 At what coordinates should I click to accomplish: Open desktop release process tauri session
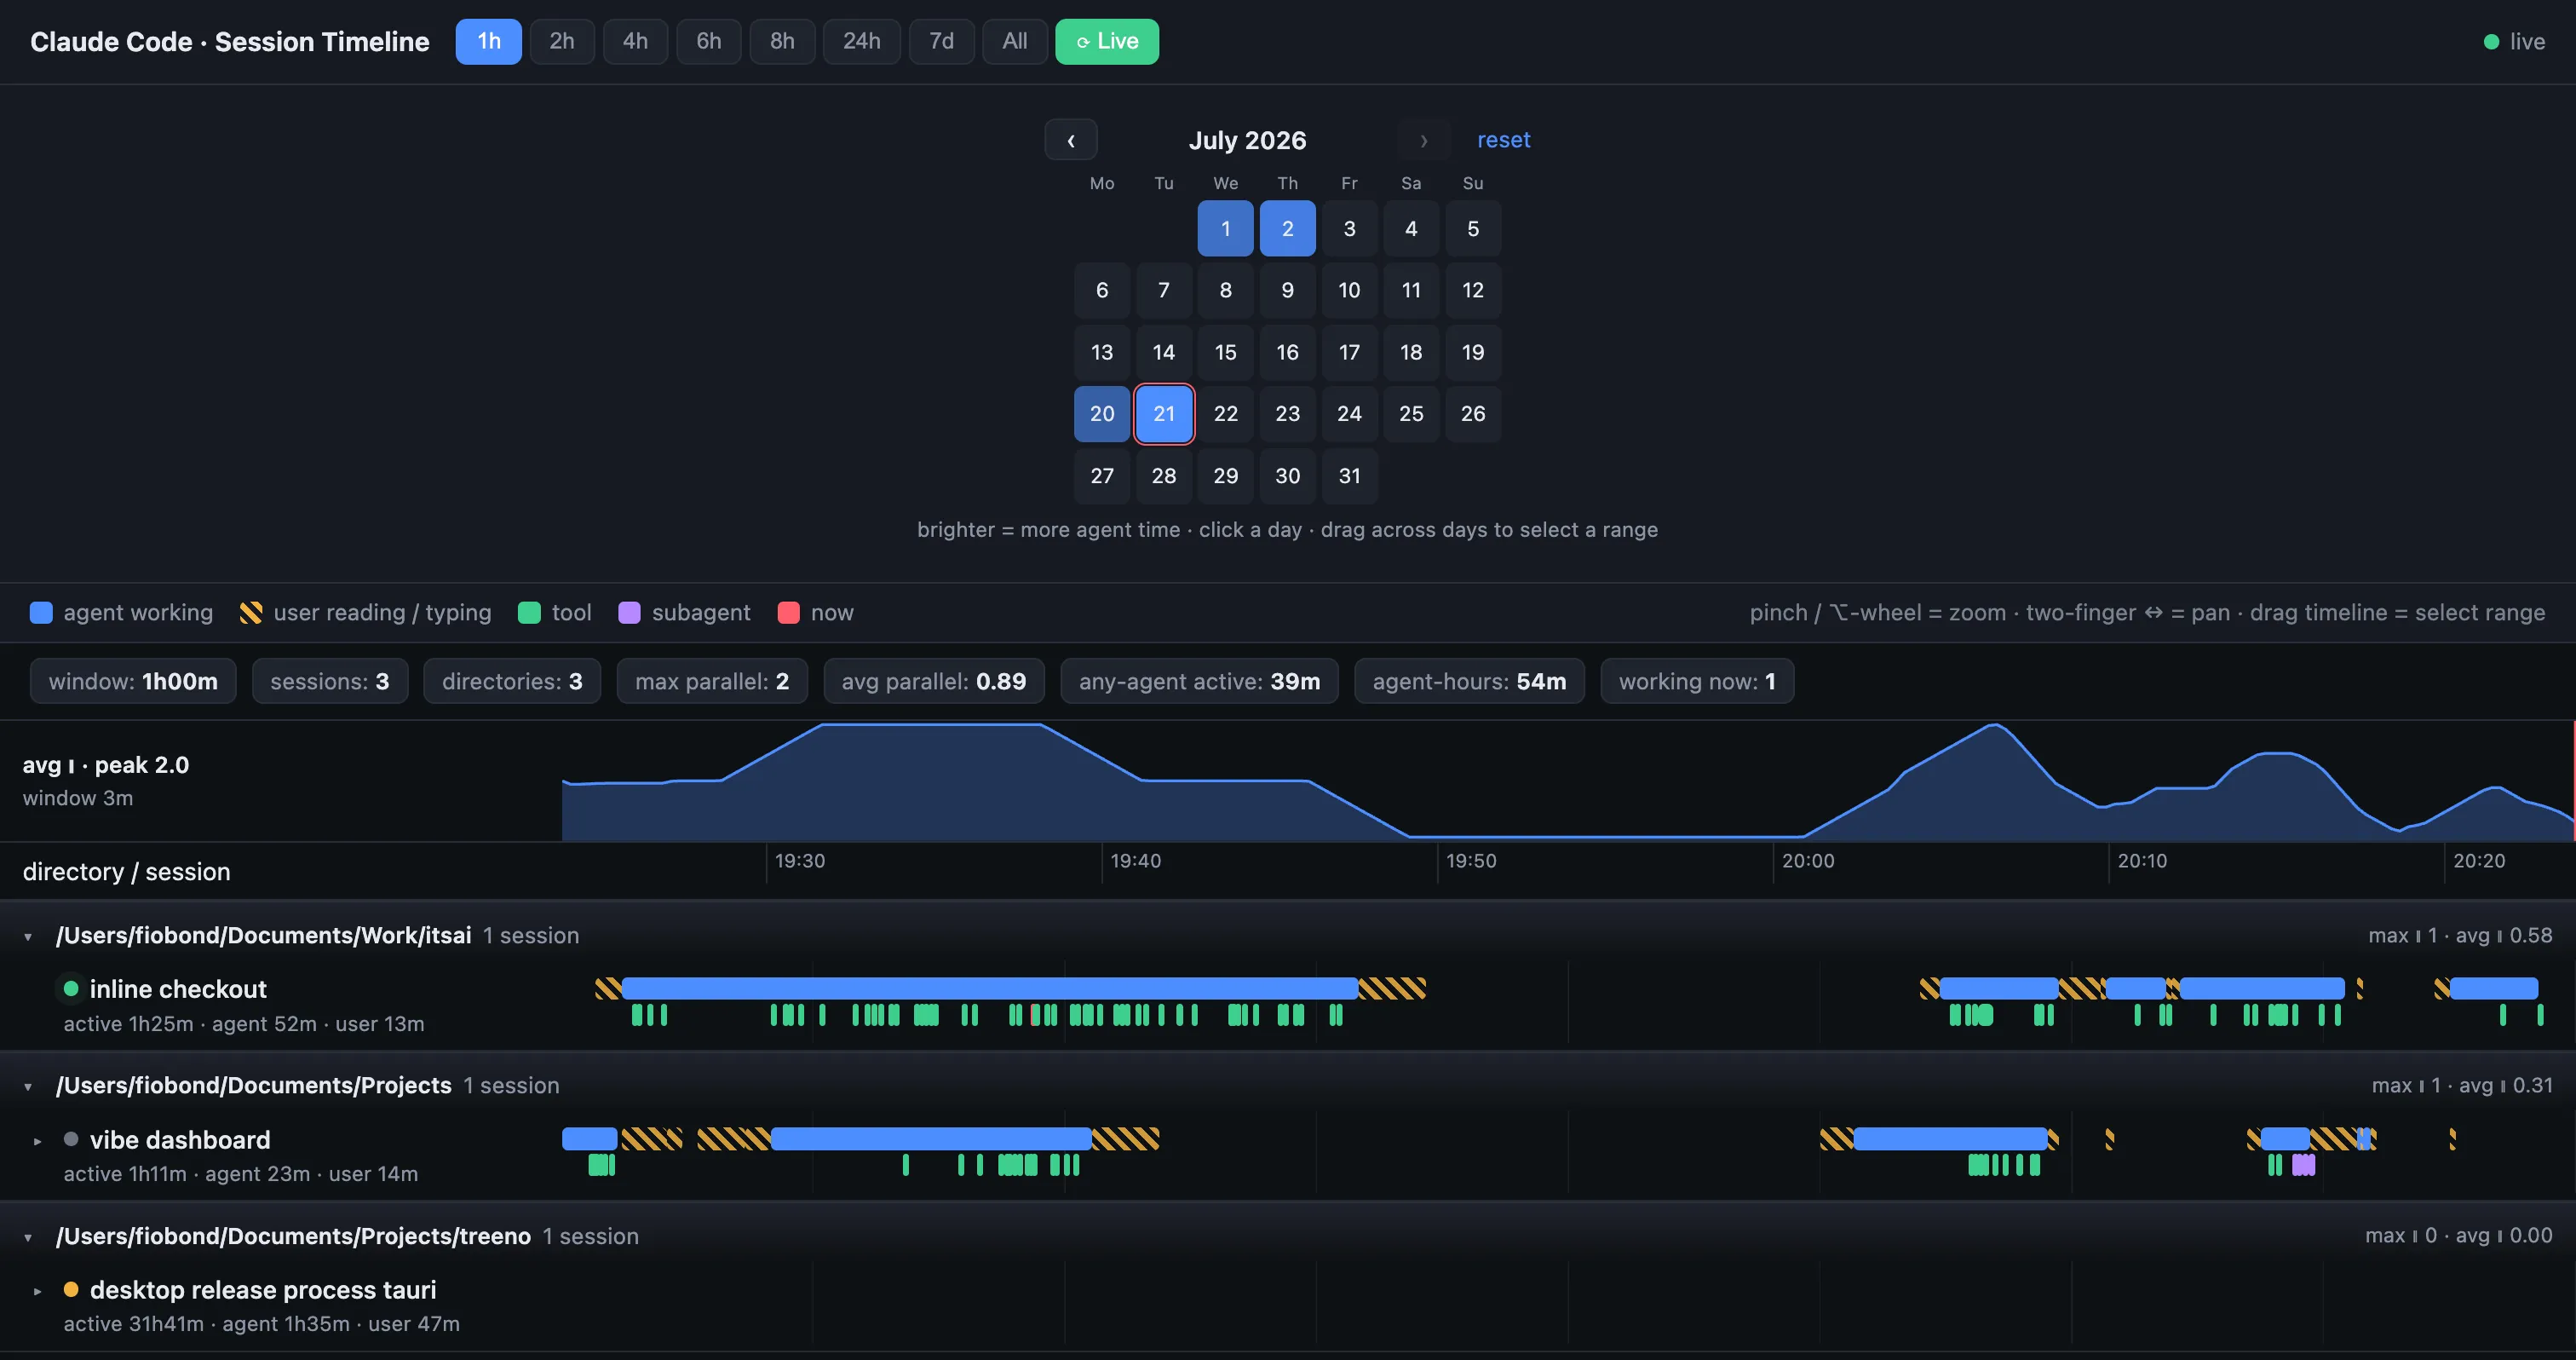263,1290
